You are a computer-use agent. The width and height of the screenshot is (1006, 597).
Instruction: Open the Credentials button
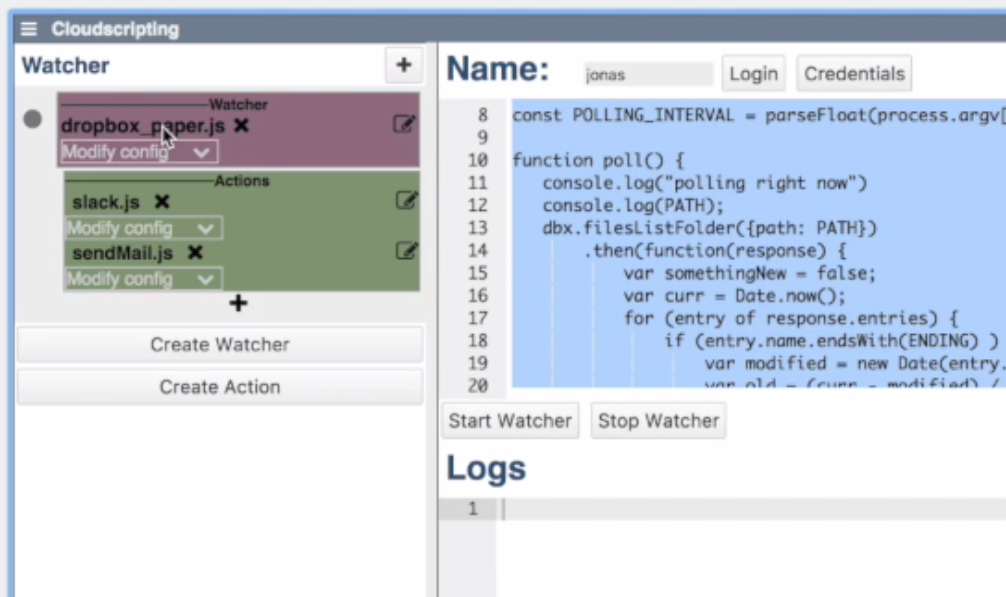coord(854,74)
